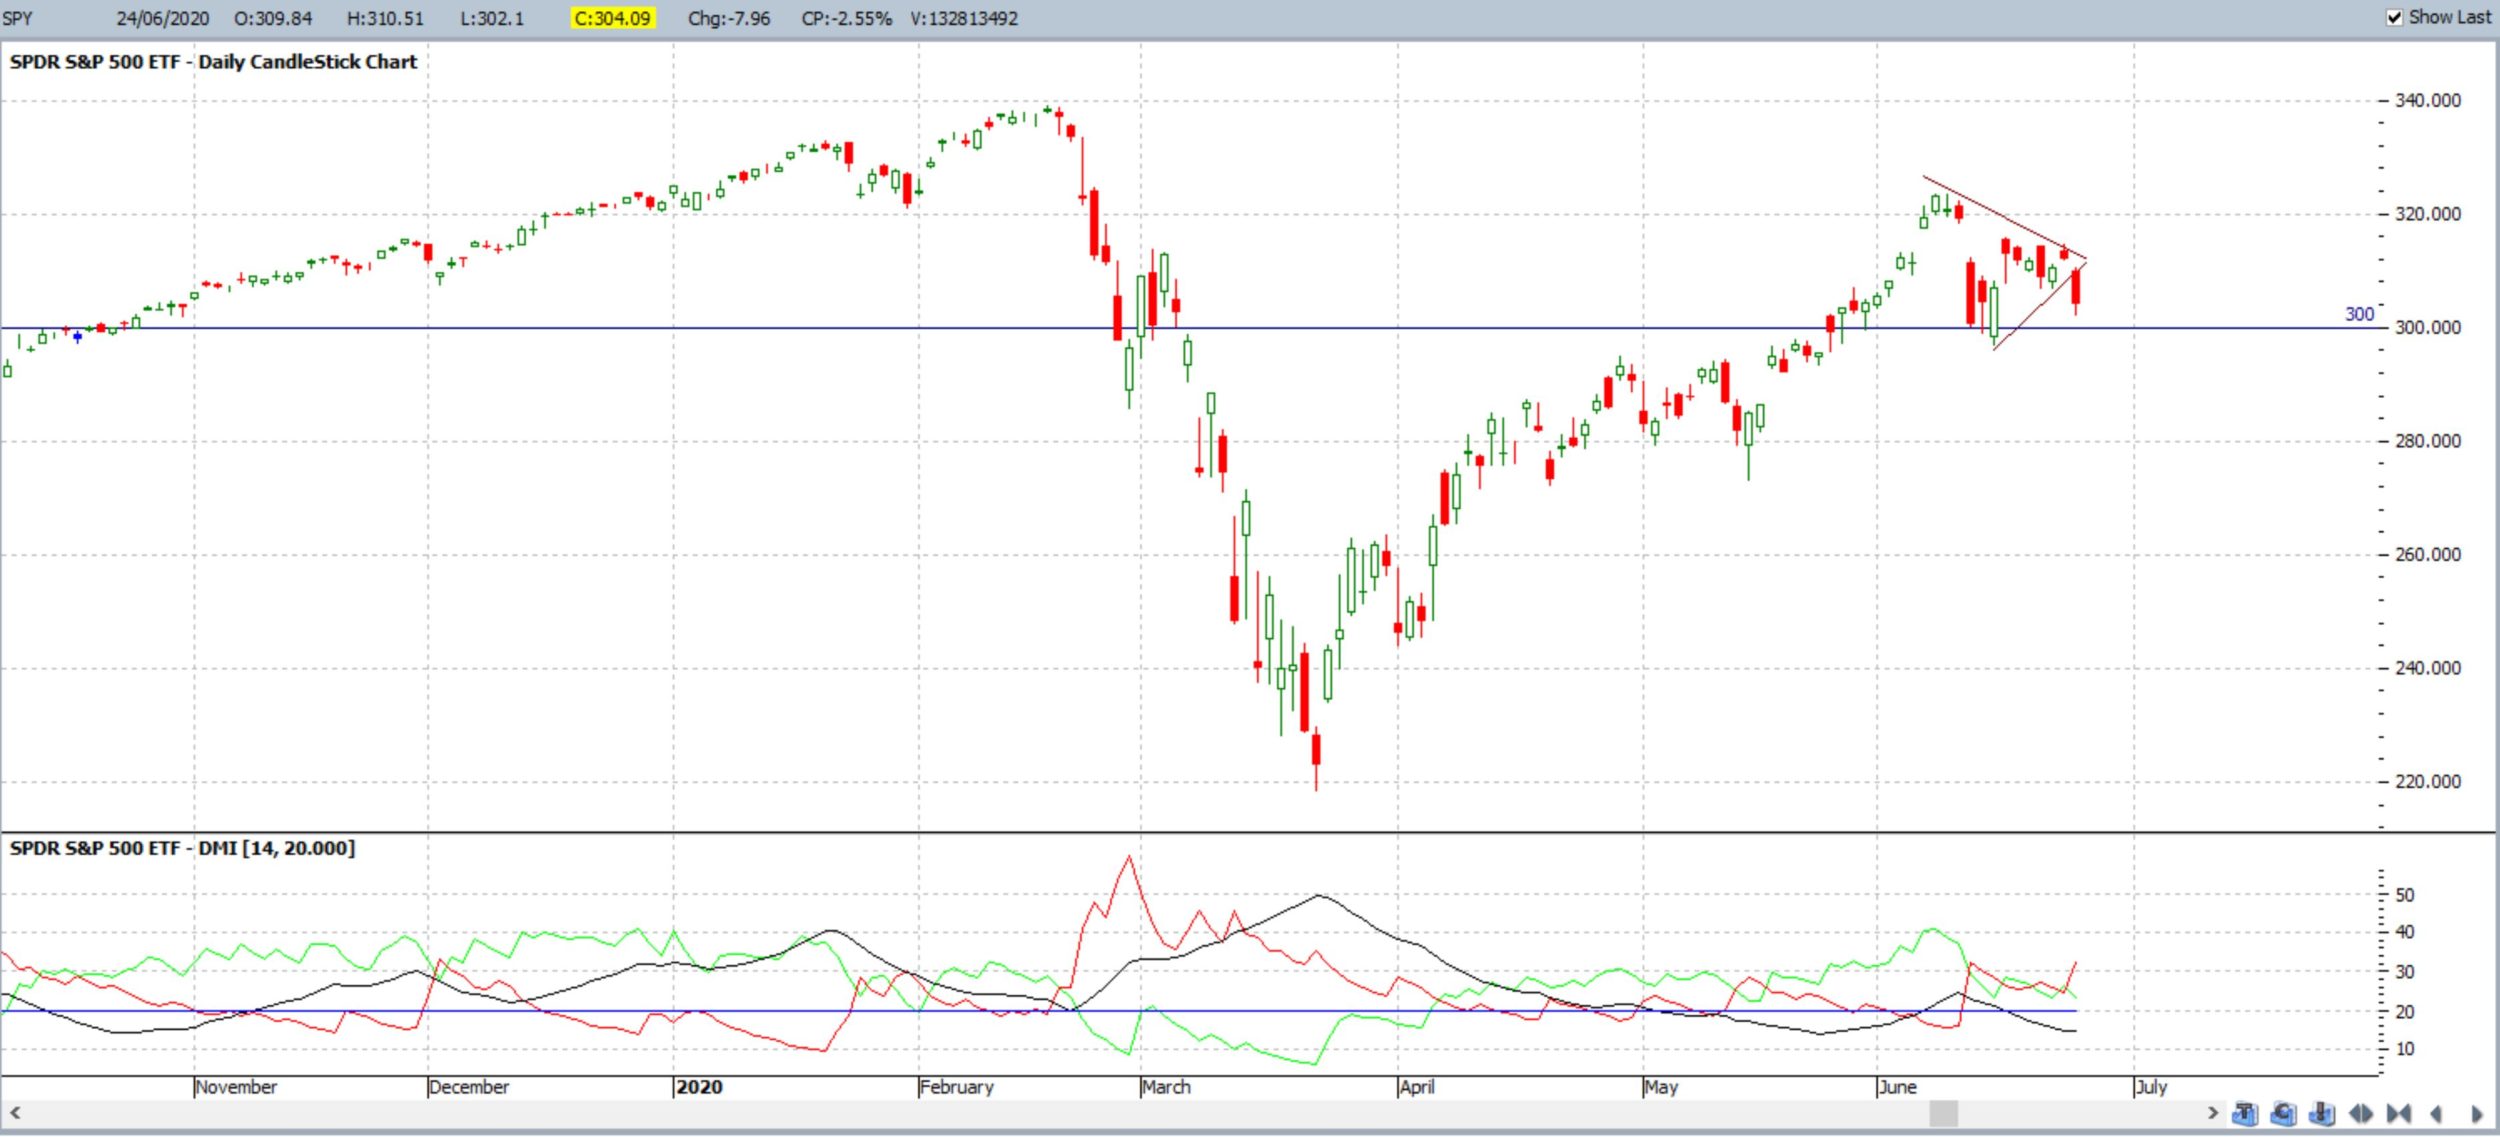The image size is (2500, 1137).
Task: Click the date 24/06/2020 in header
Action: 163,18
